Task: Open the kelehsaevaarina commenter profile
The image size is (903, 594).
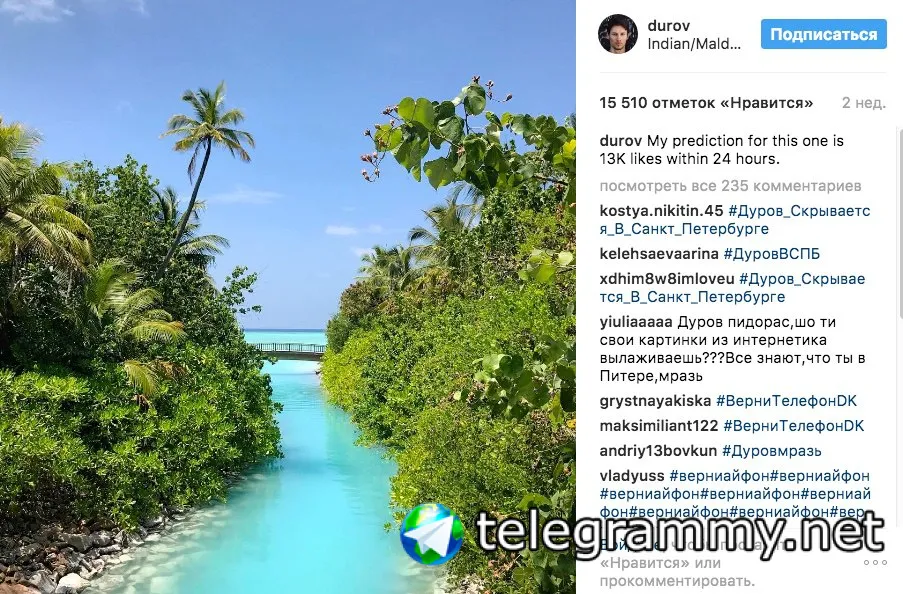Action: (x=659, y=254)
